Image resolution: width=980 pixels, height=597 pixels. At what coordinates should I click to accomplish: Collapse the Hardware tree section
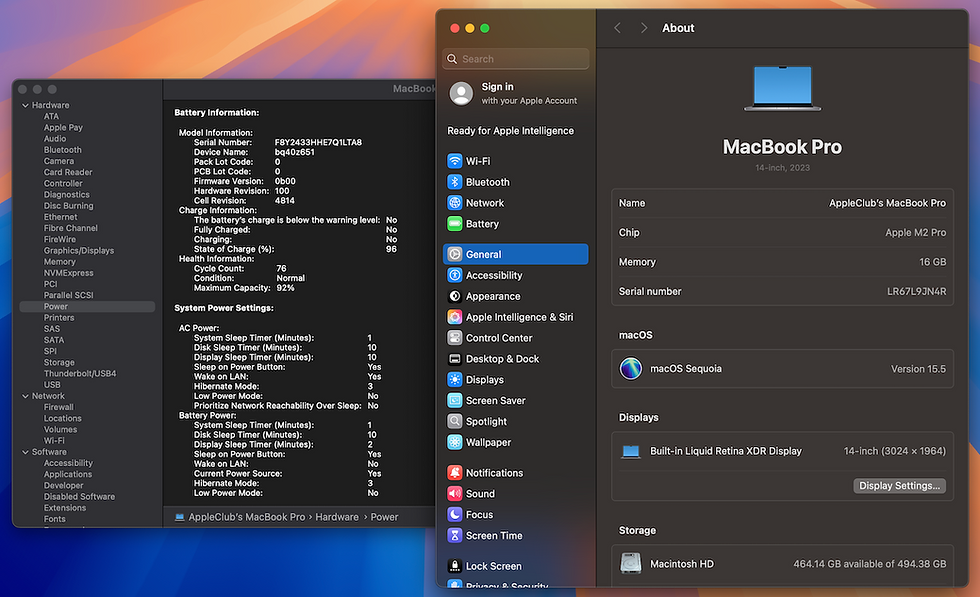coord(26,106)
